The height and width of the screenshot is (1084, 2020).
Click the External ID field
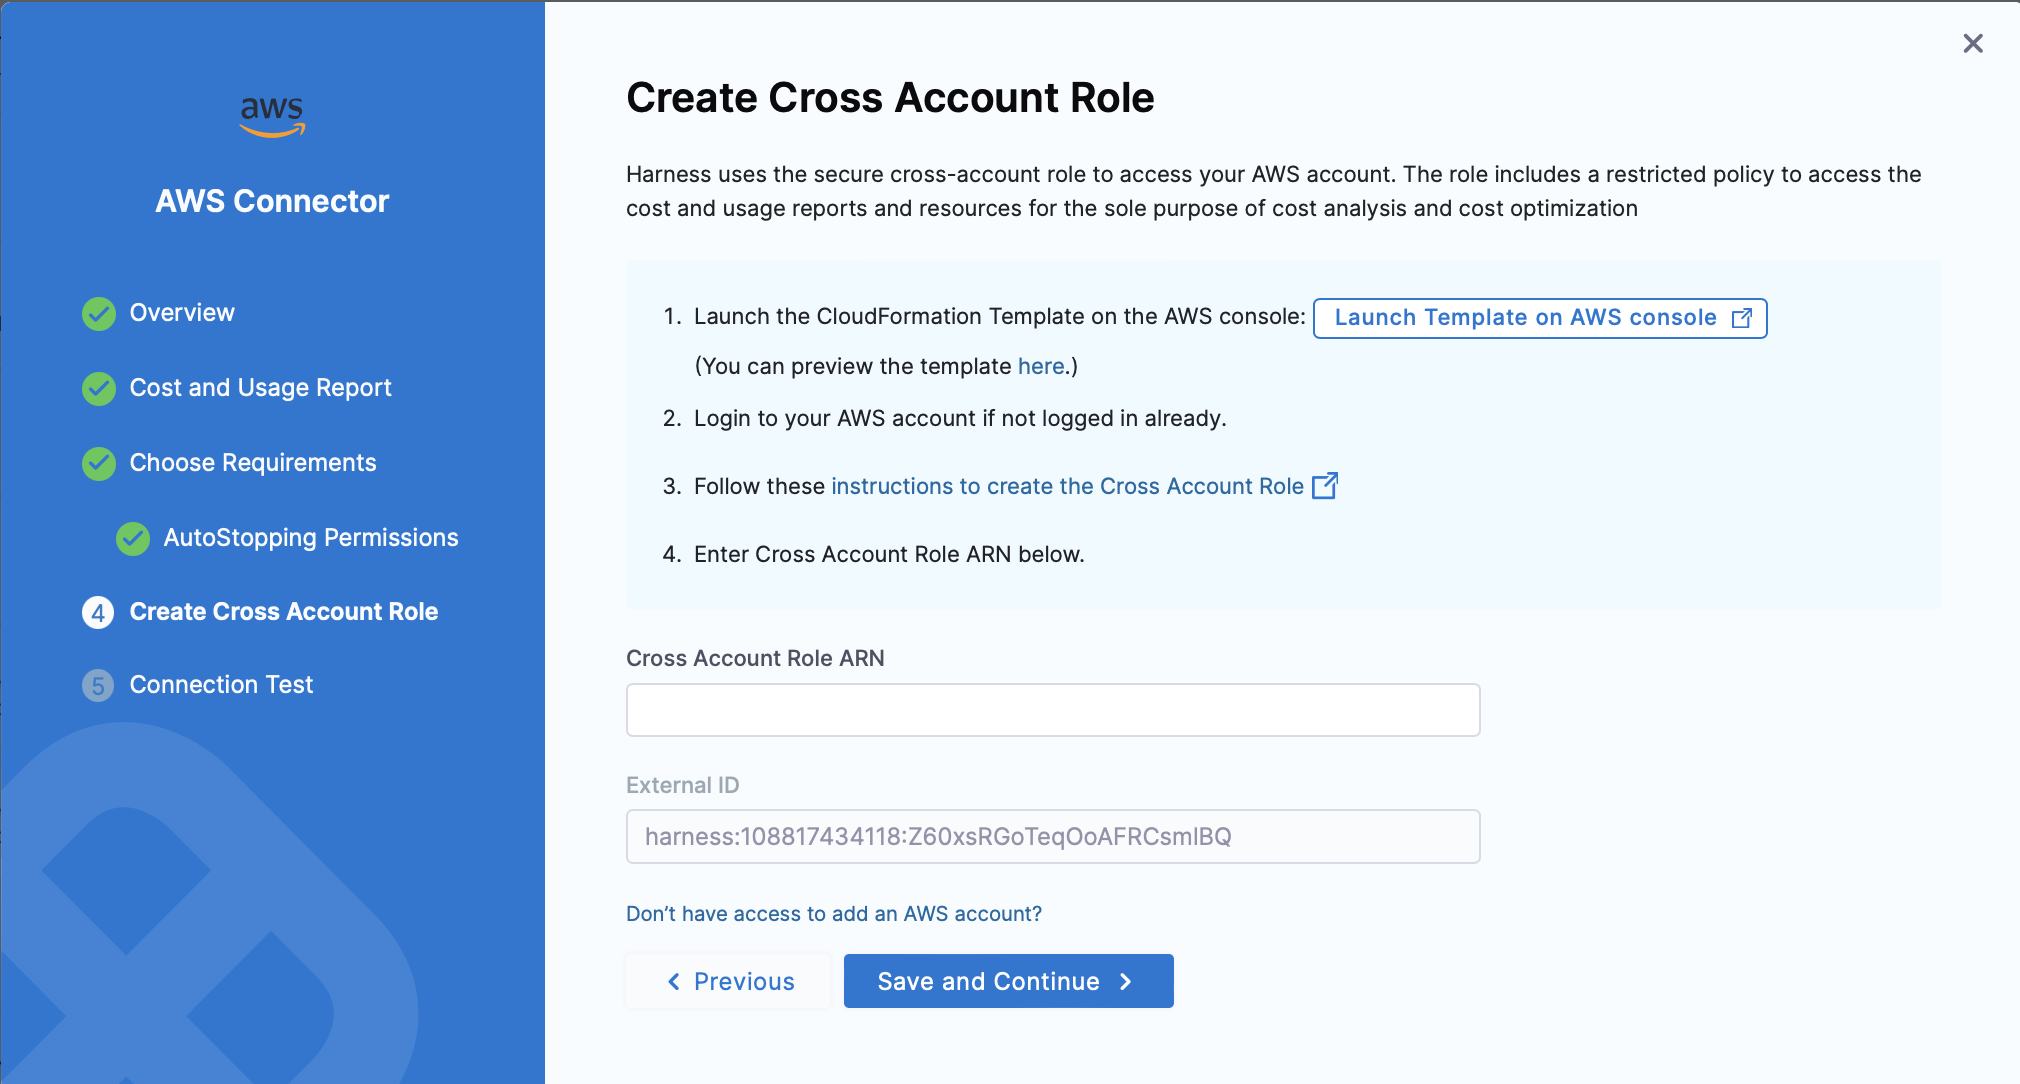pyautogui.click(x=1052, y=837)
